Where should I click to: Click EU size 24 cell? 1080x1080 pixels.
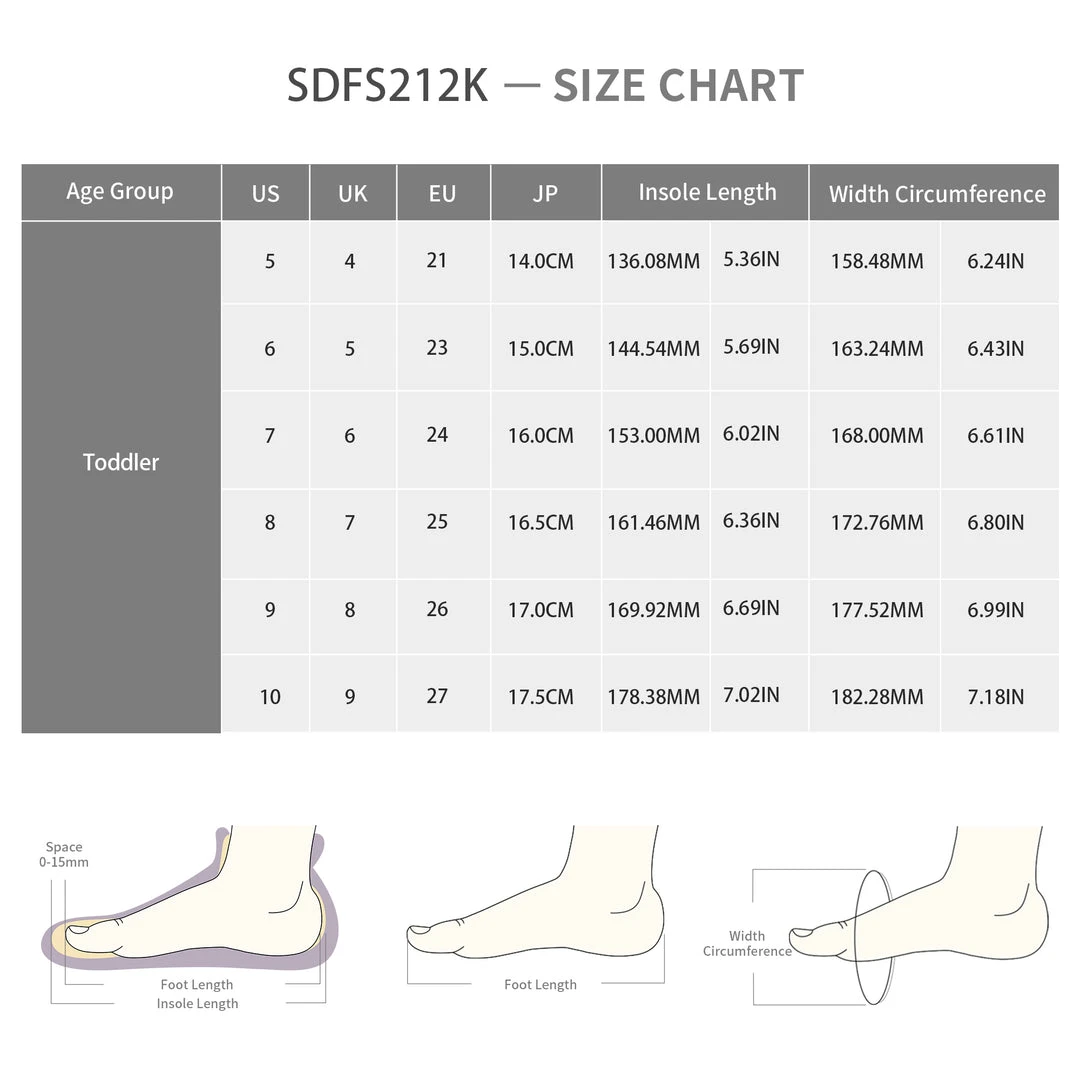point(437,435)
